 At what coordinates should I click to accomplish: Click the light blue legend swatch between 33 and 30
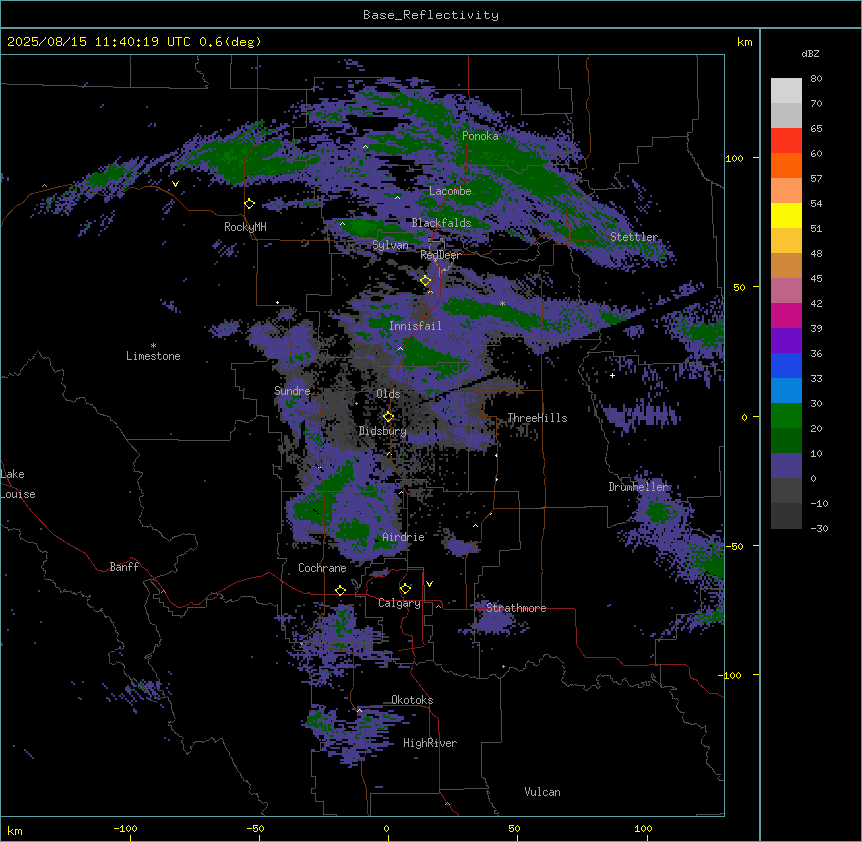point(786,391)
